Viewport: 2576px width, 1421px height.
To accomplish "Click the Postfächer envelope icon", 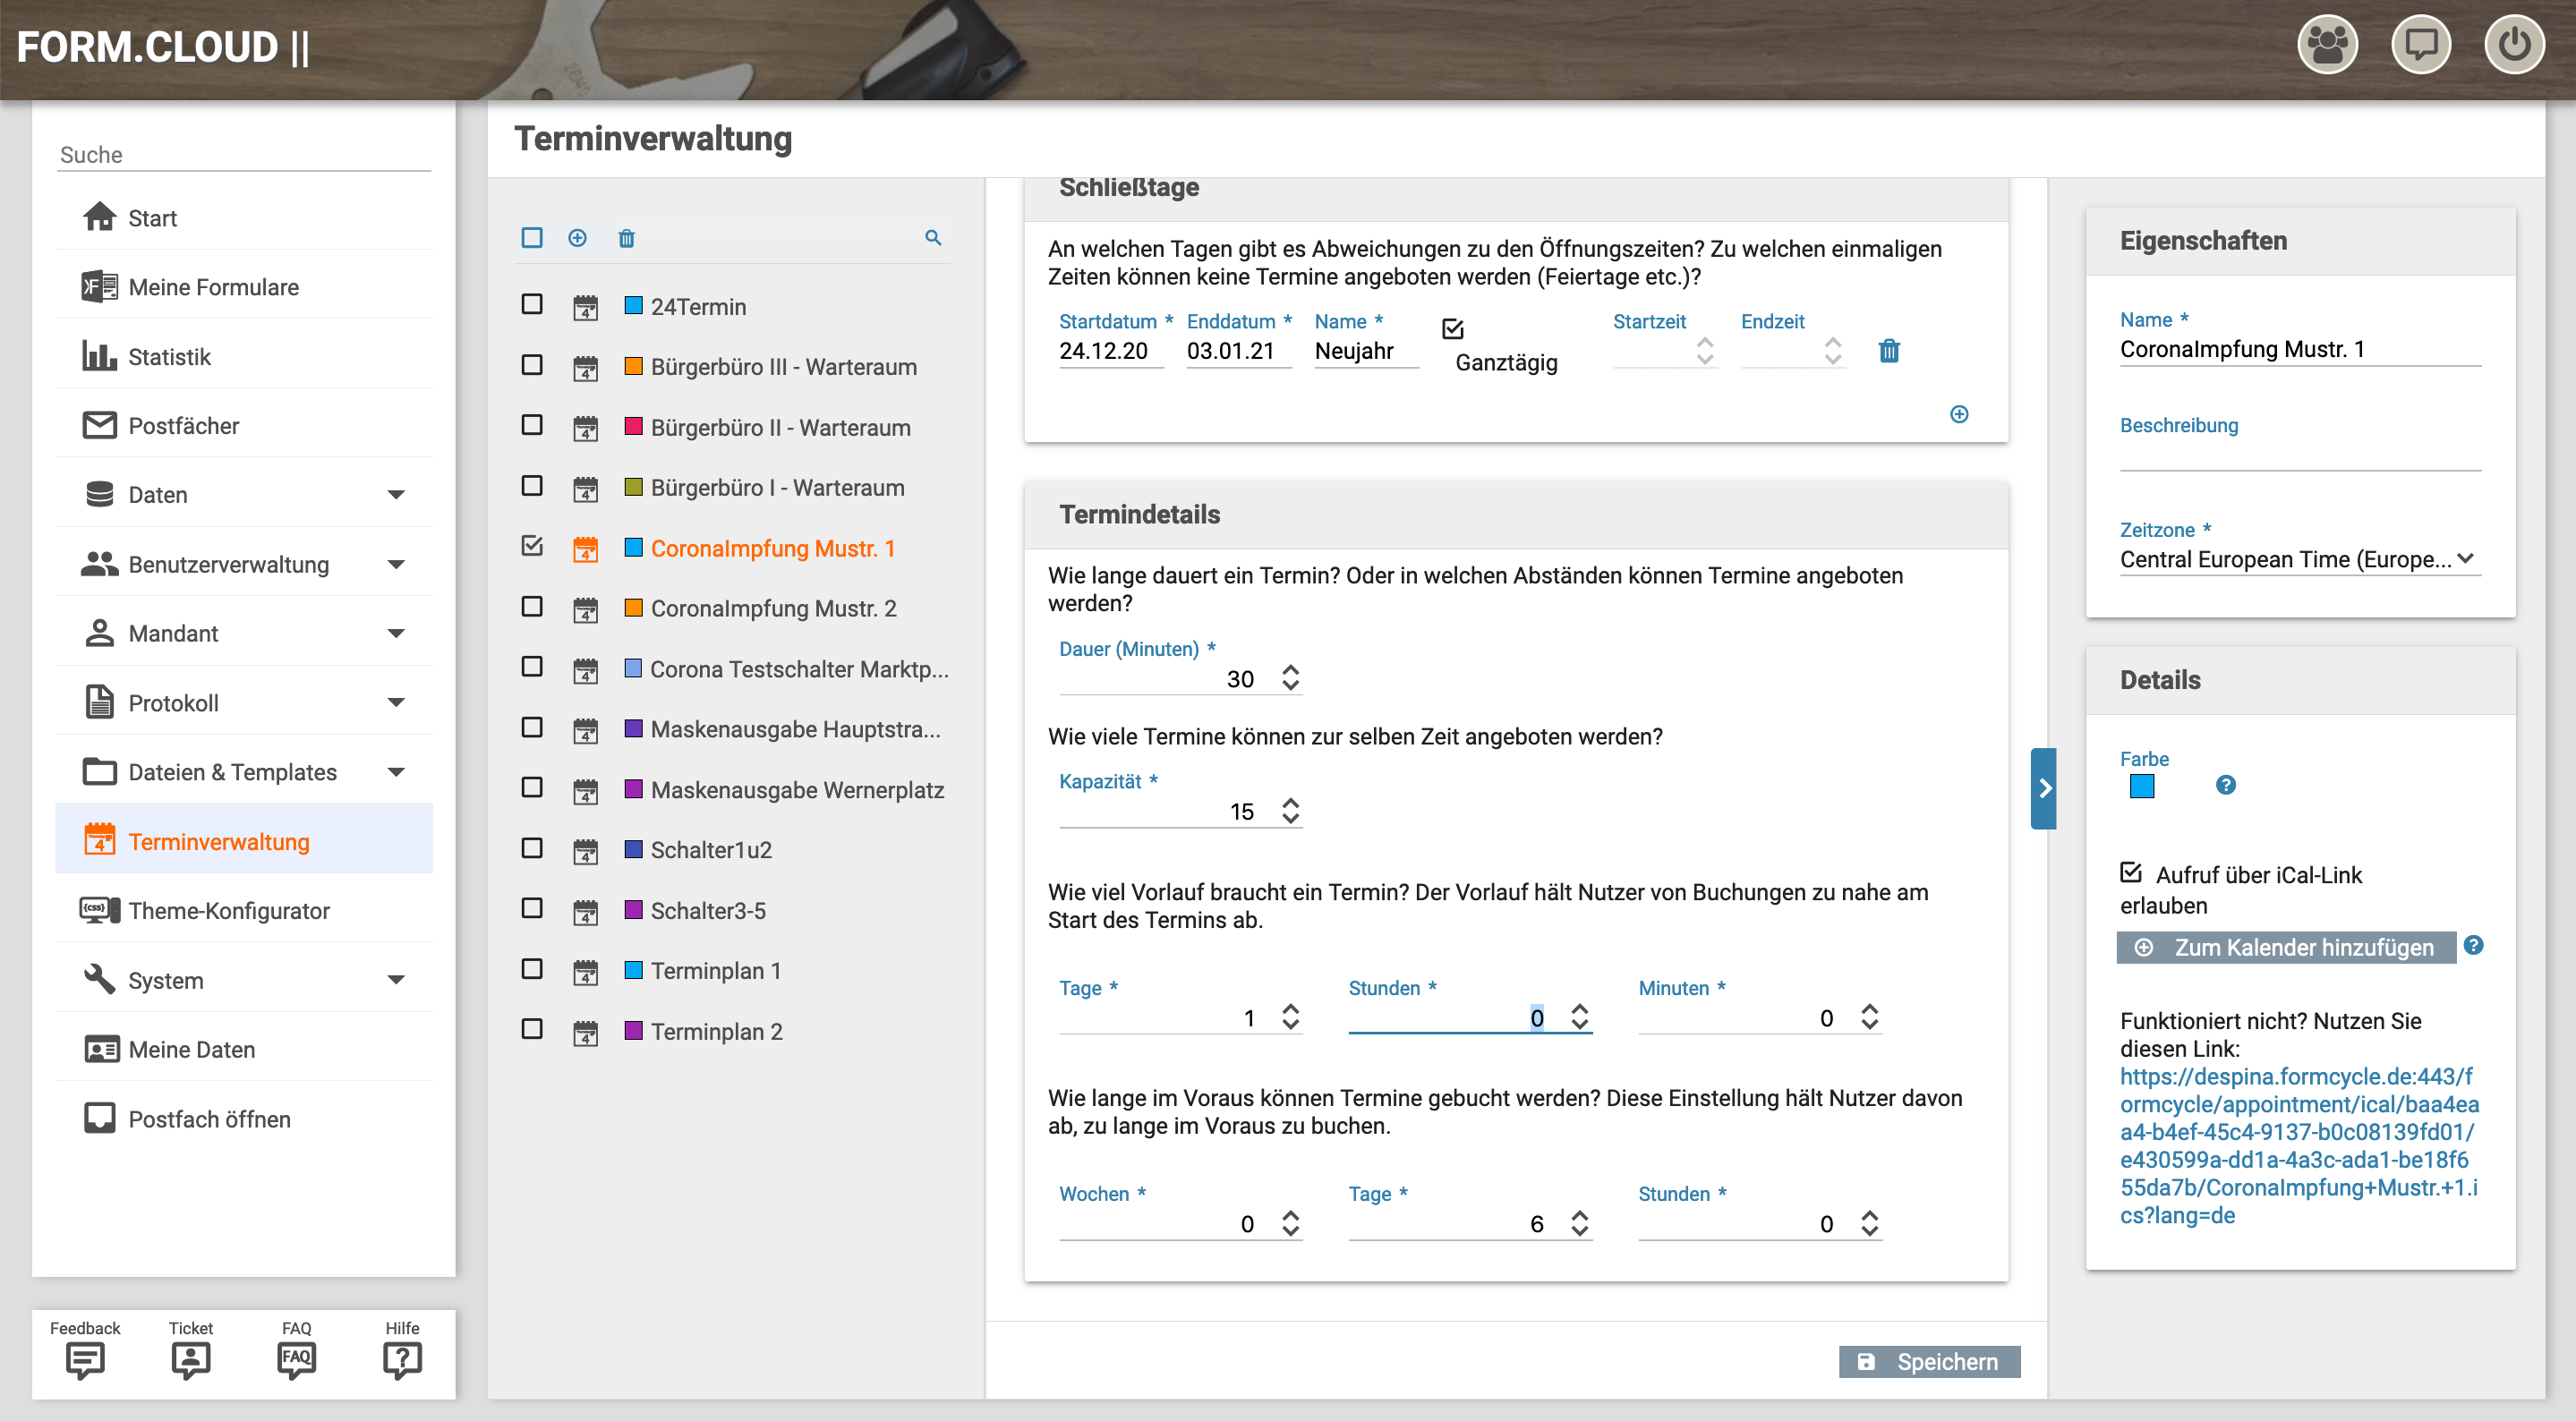I will tap(99, 425).
